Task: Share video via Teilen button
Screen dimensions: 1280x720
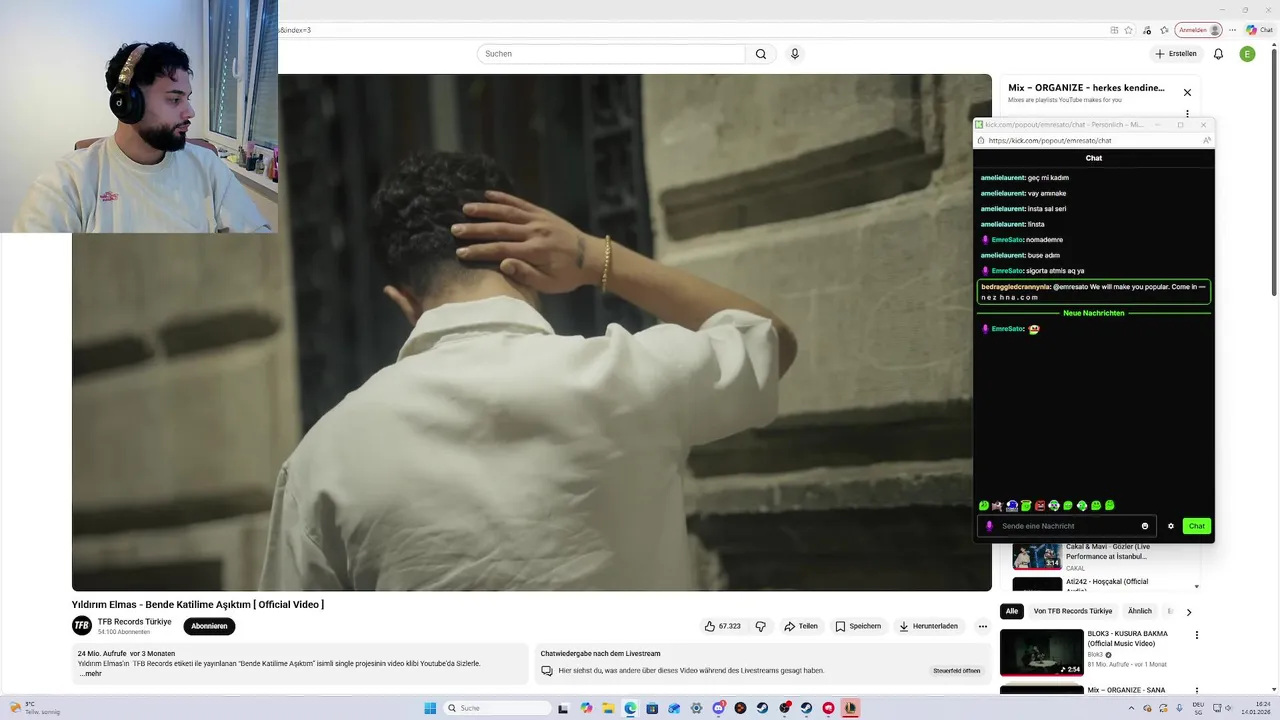Action: (801, 626)
